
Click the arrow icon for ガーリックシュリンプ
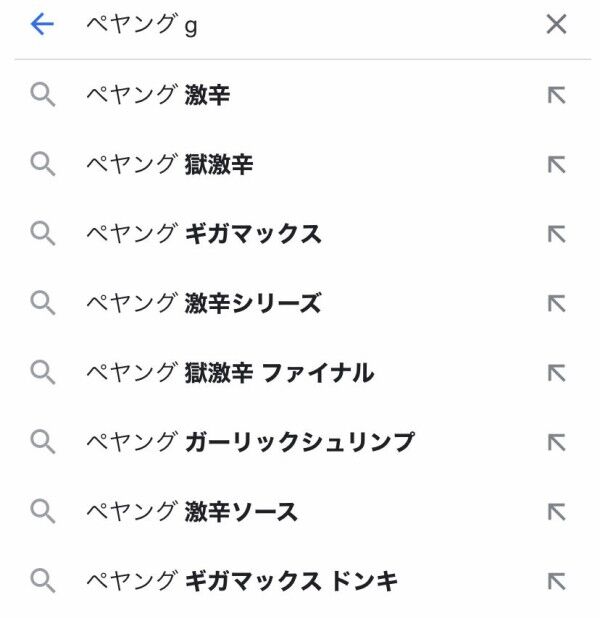click(x=557, y=442)
